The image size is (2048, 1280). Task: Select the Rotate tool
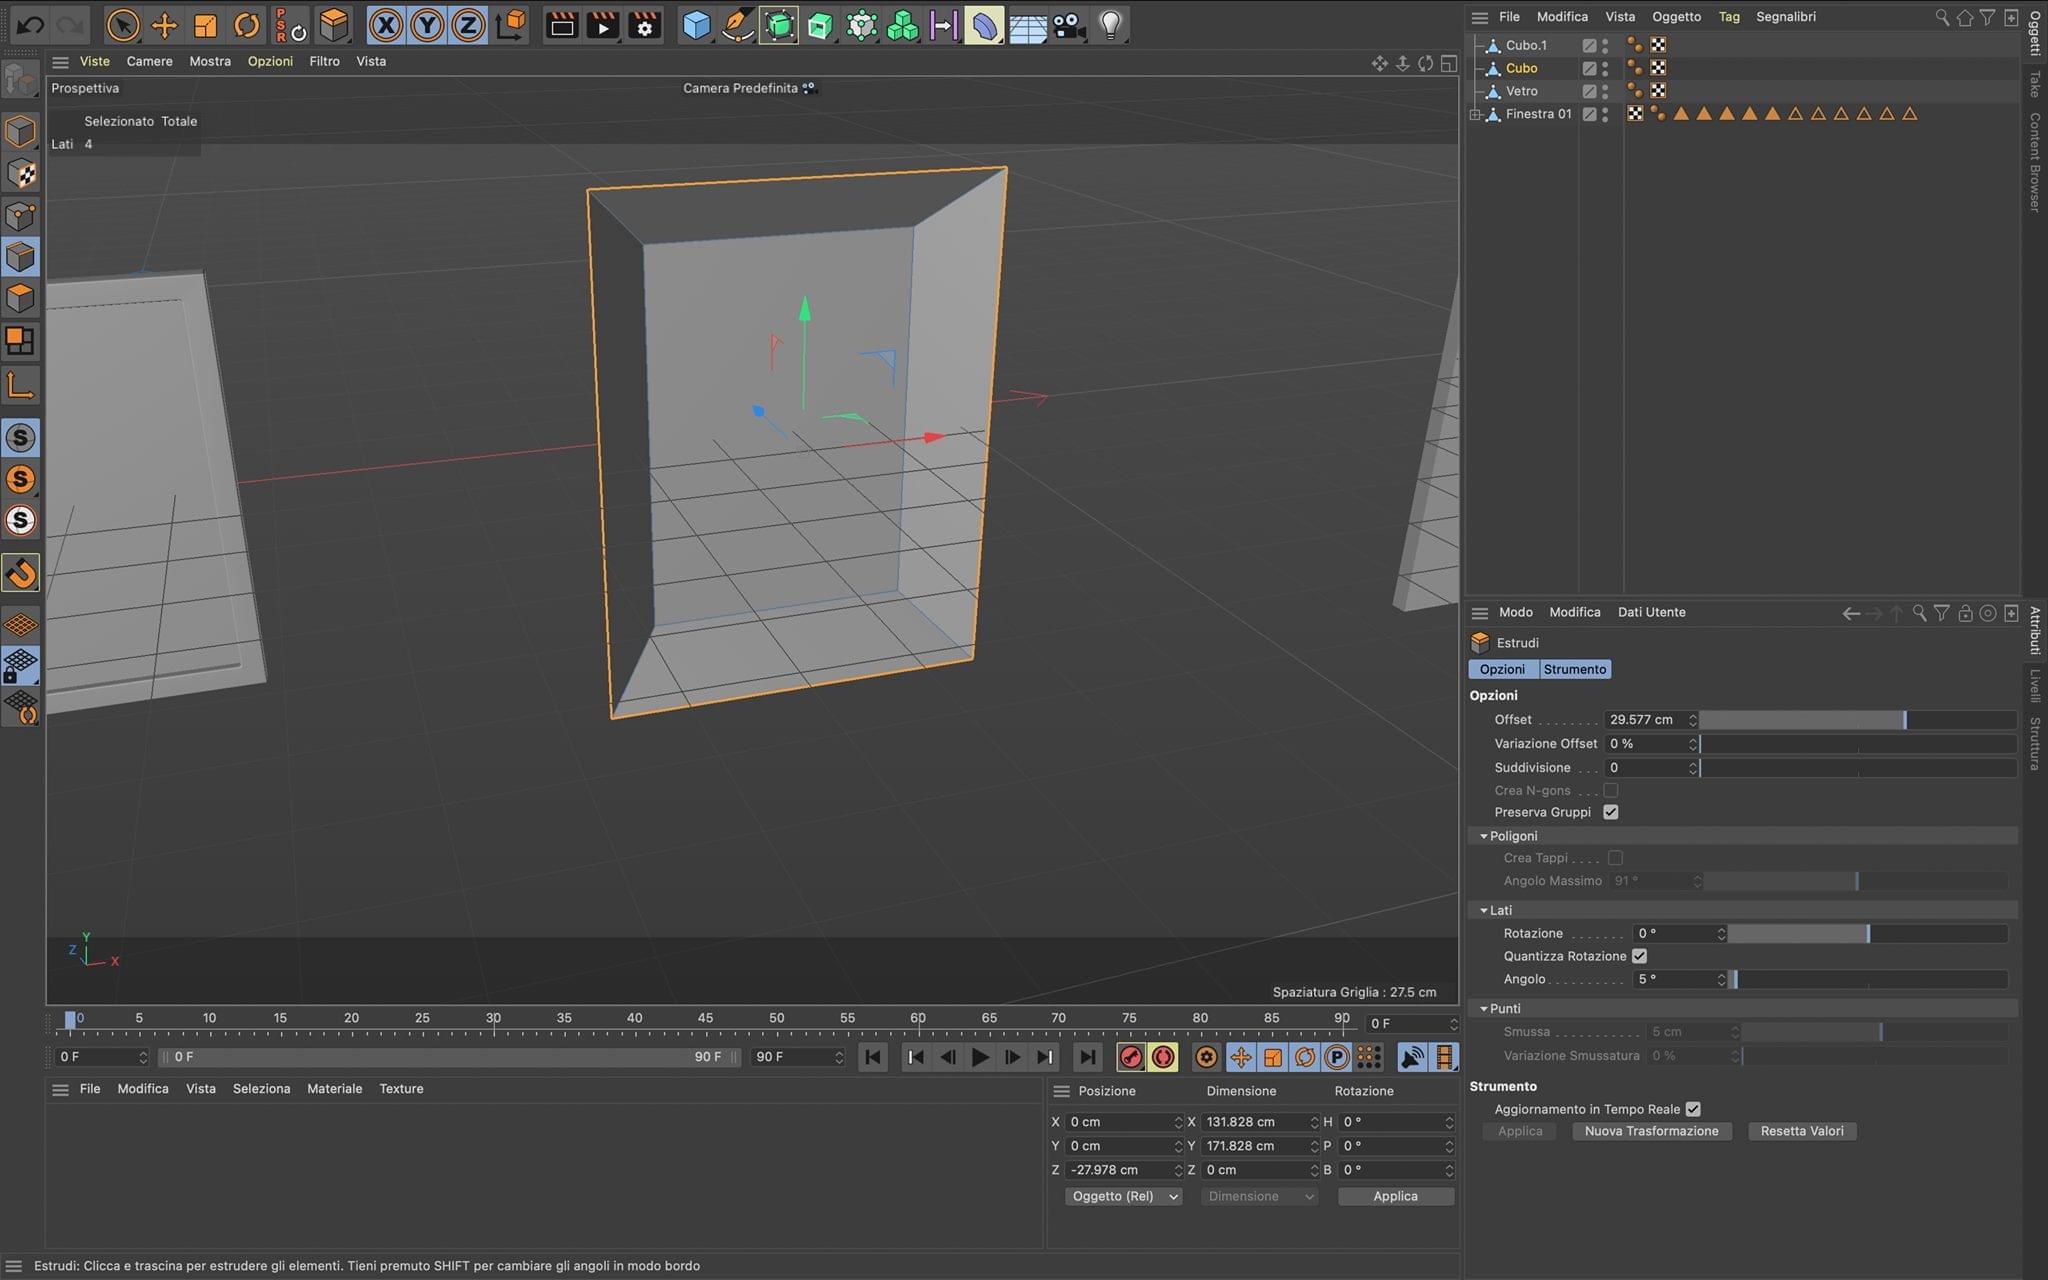(x=246, y=25)
